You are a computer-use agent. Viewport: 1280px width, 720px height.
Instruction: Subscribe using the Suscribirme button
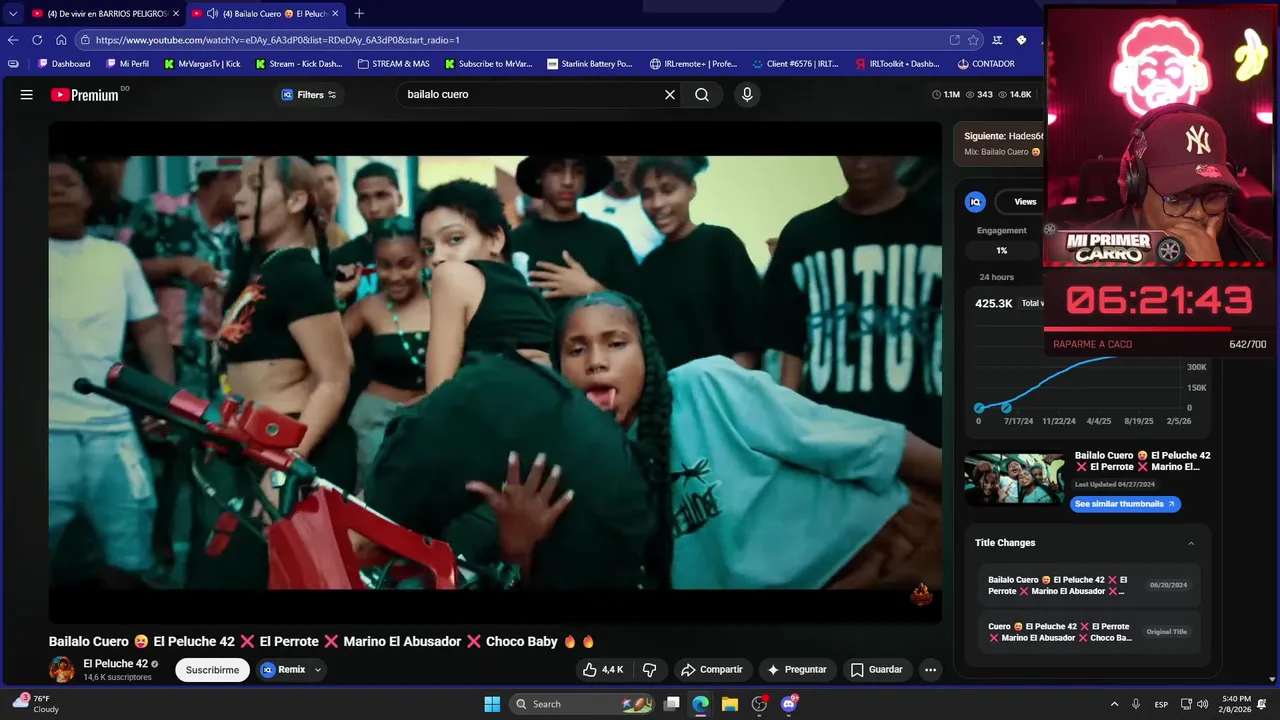pyautogui.click(x=212, y=670)
